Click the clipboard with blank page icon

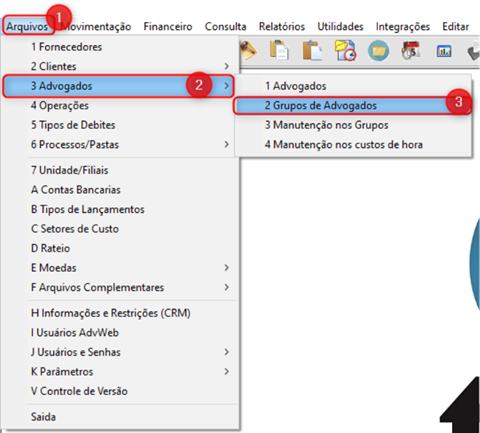[x=312, y=51]
